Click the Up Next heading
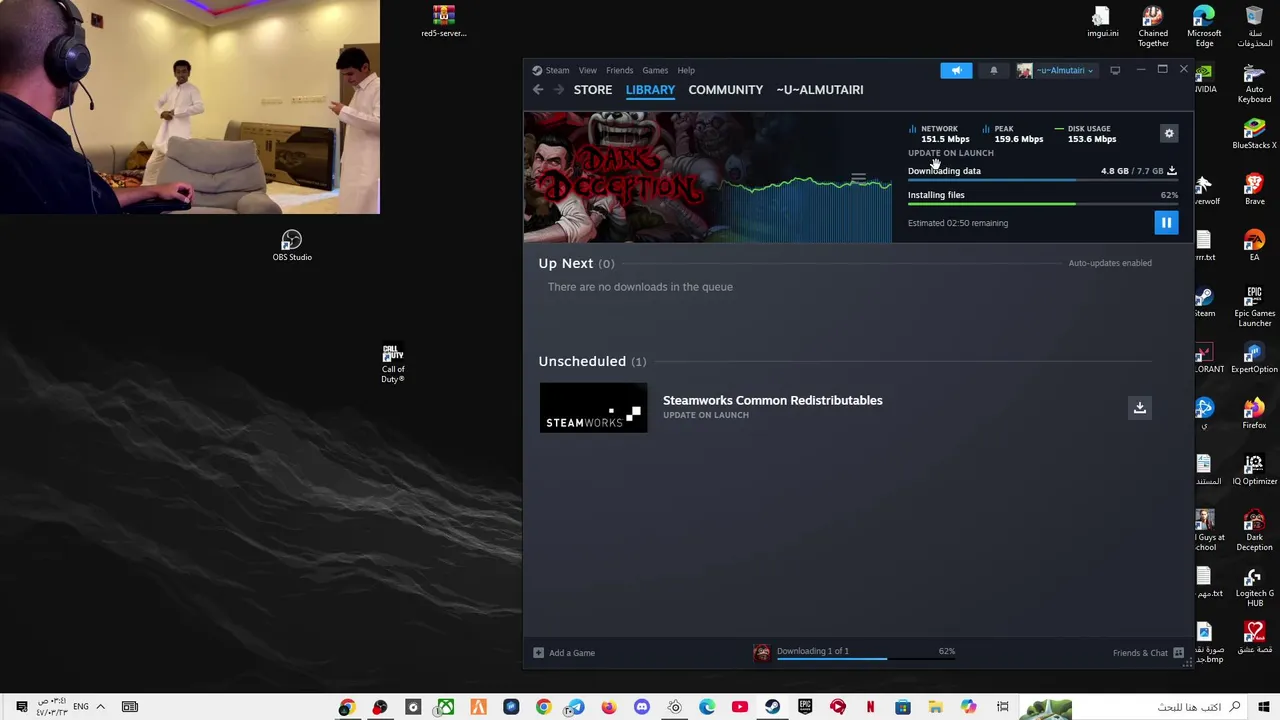The width and height of the screenshot is (1280, 720). 566,263
